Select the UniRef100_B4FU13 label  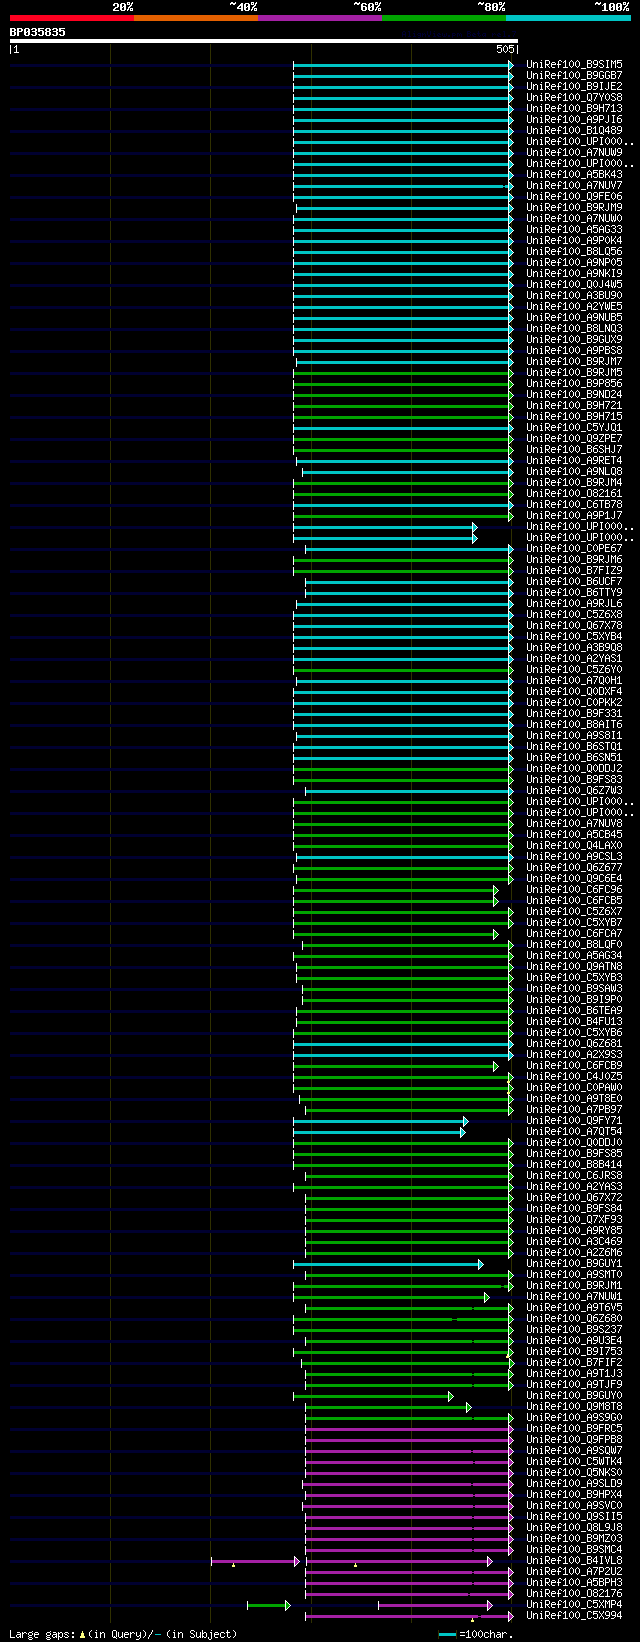(574, 1021)
